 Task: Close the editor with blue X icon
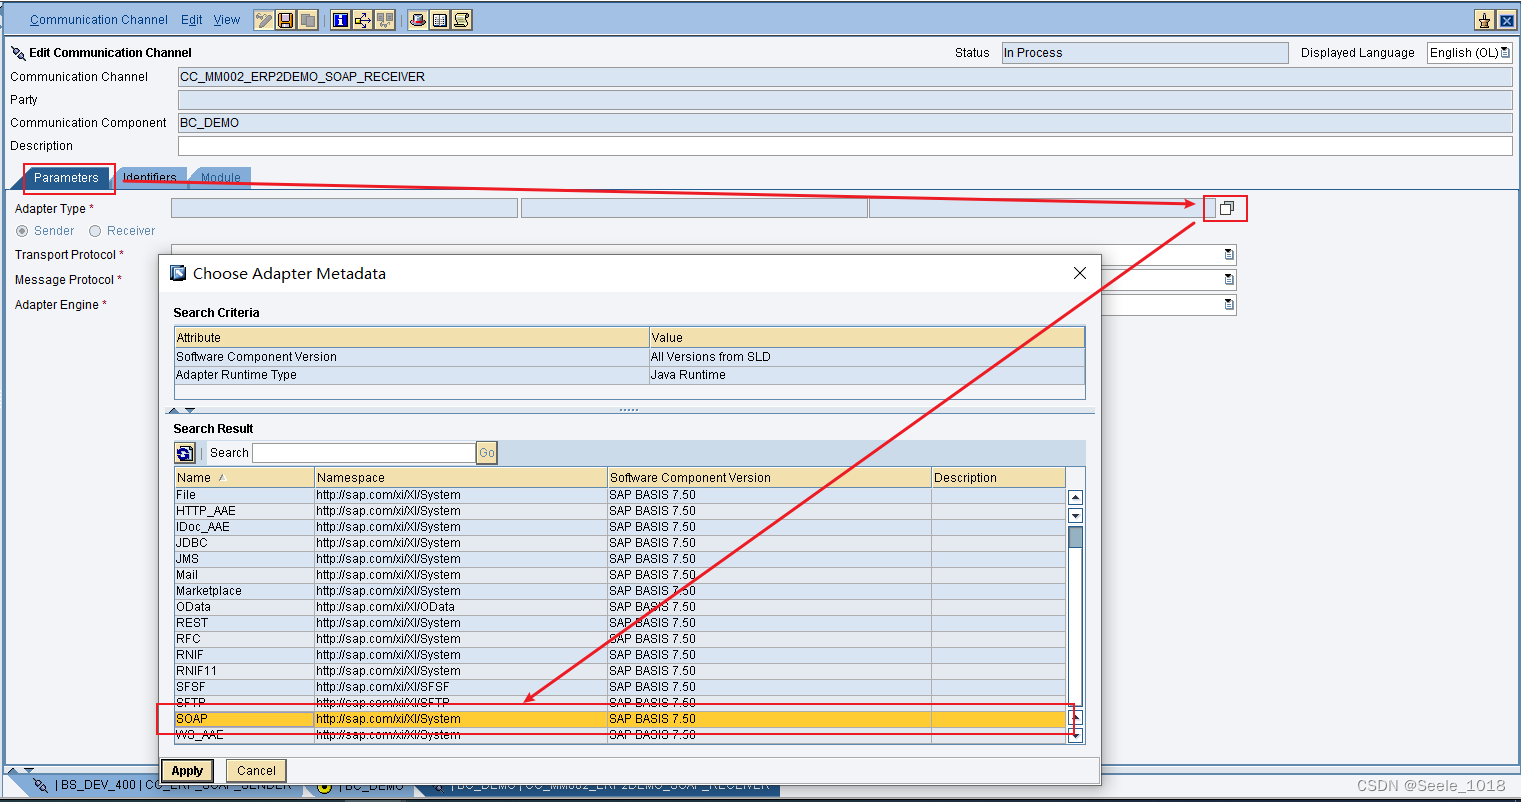pyautogui.click(x=1506, y=20)
